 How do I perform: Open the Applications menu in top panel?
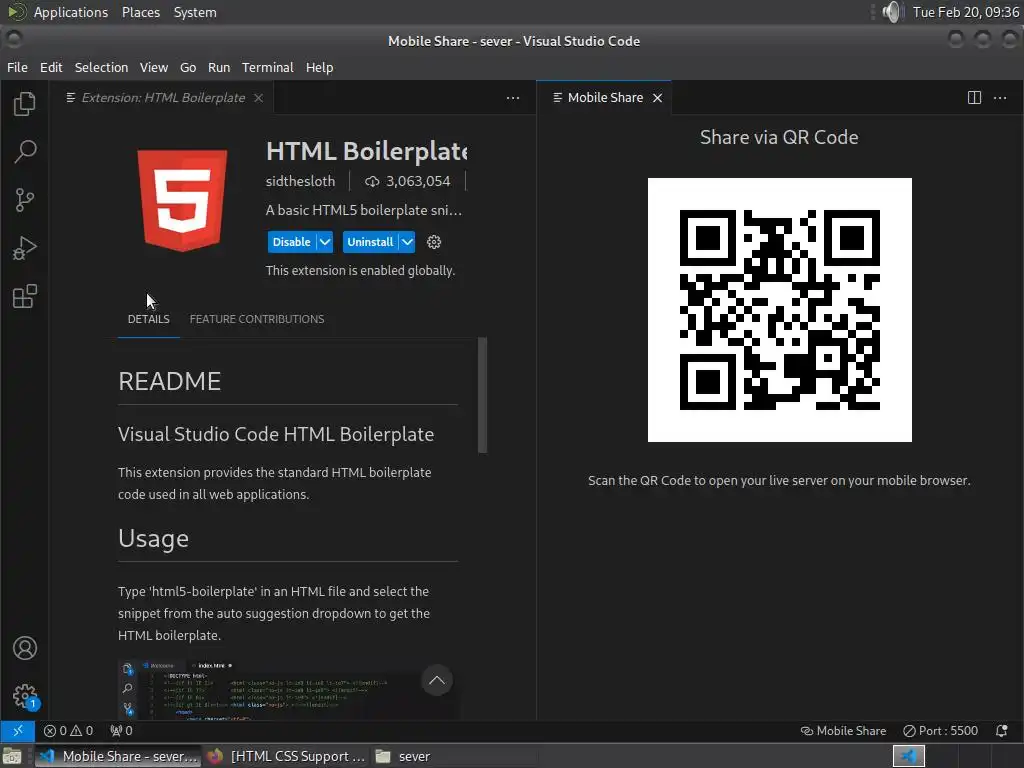[x=71, y=12]
